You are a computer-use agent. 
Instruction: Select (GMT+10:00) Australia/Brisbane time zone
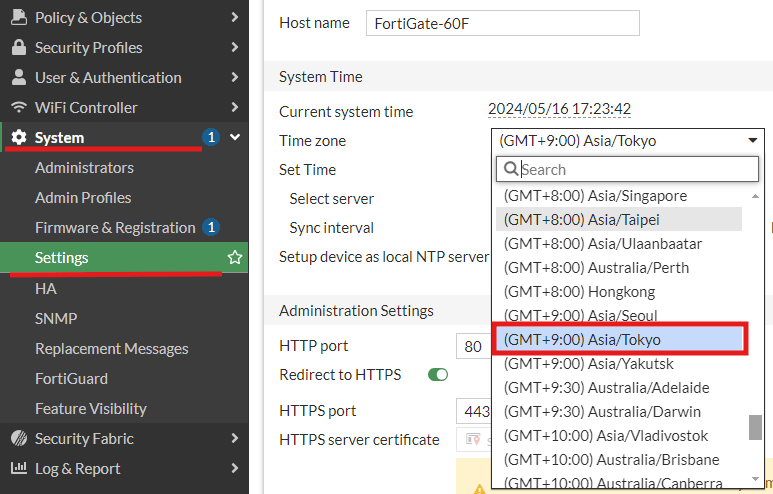619,460
